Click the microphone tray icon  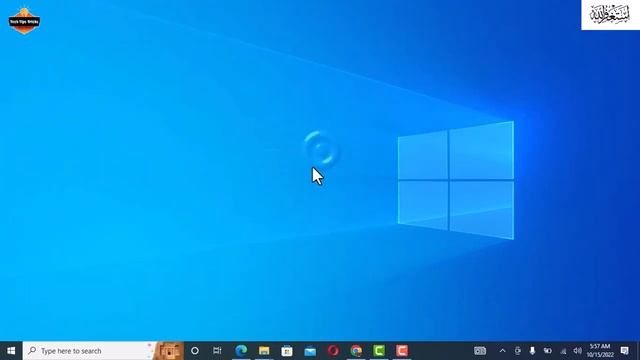[532, 351]
